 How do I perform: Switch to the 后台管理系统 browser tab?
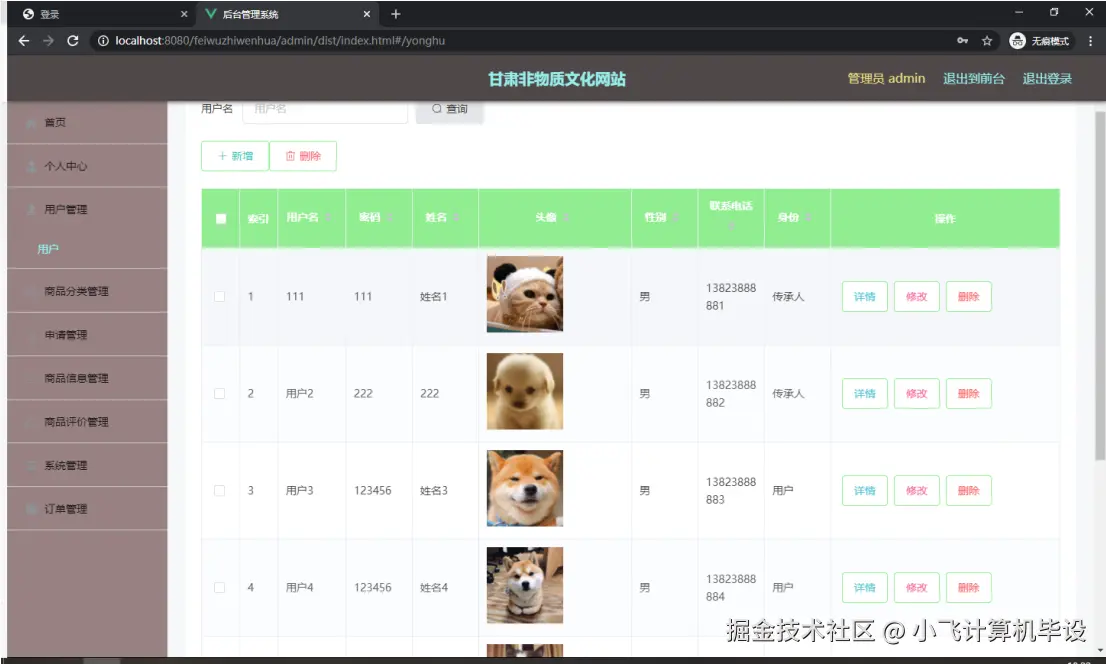288,14
